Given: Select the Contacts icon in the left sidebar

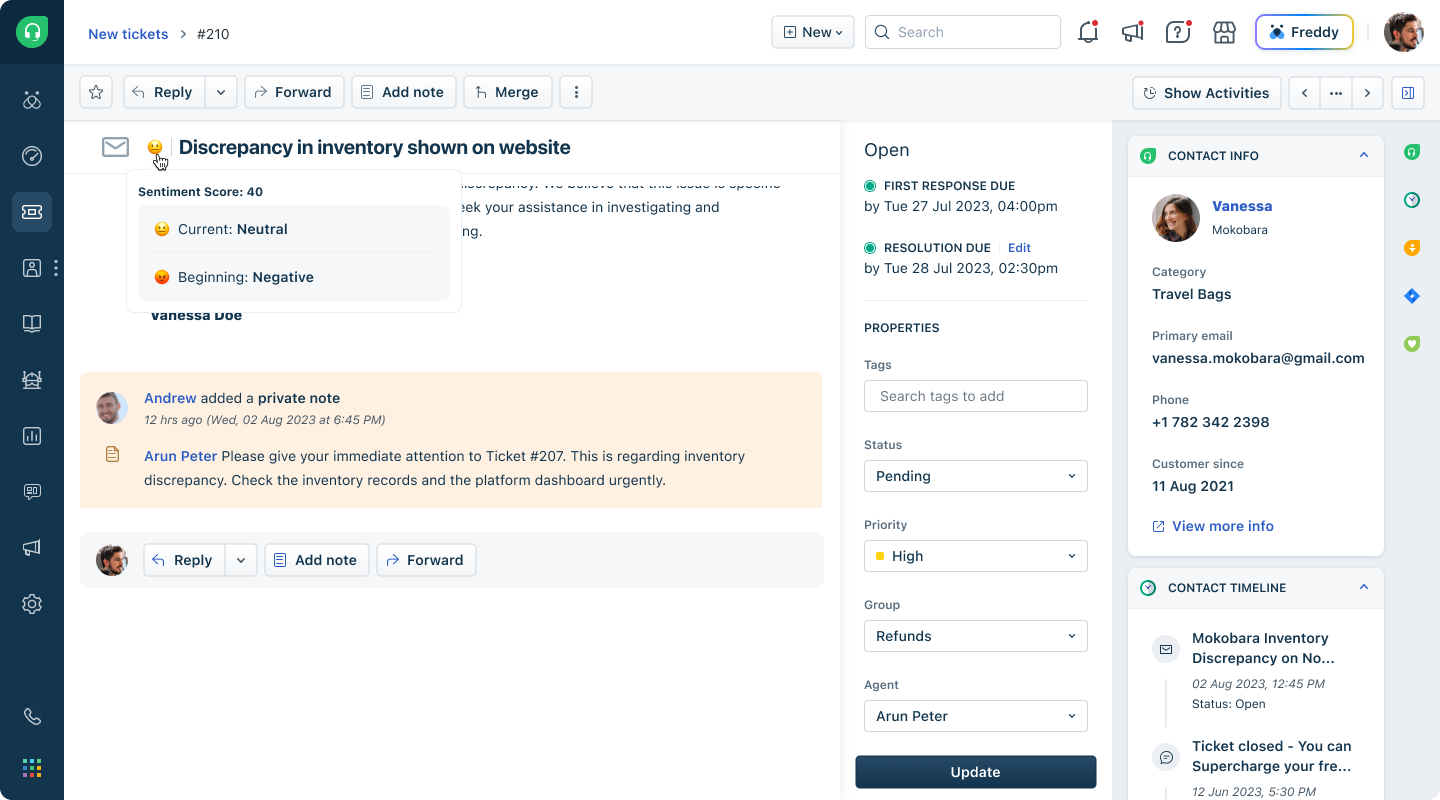Looking at the screenshot, I should pyautogui.click(x=30, y=268).
